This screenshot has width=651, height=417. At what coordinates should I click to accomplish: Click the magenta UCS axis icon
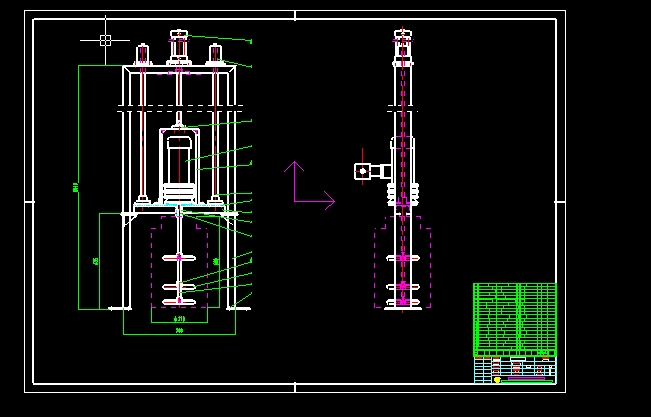[x=309, y=186]
